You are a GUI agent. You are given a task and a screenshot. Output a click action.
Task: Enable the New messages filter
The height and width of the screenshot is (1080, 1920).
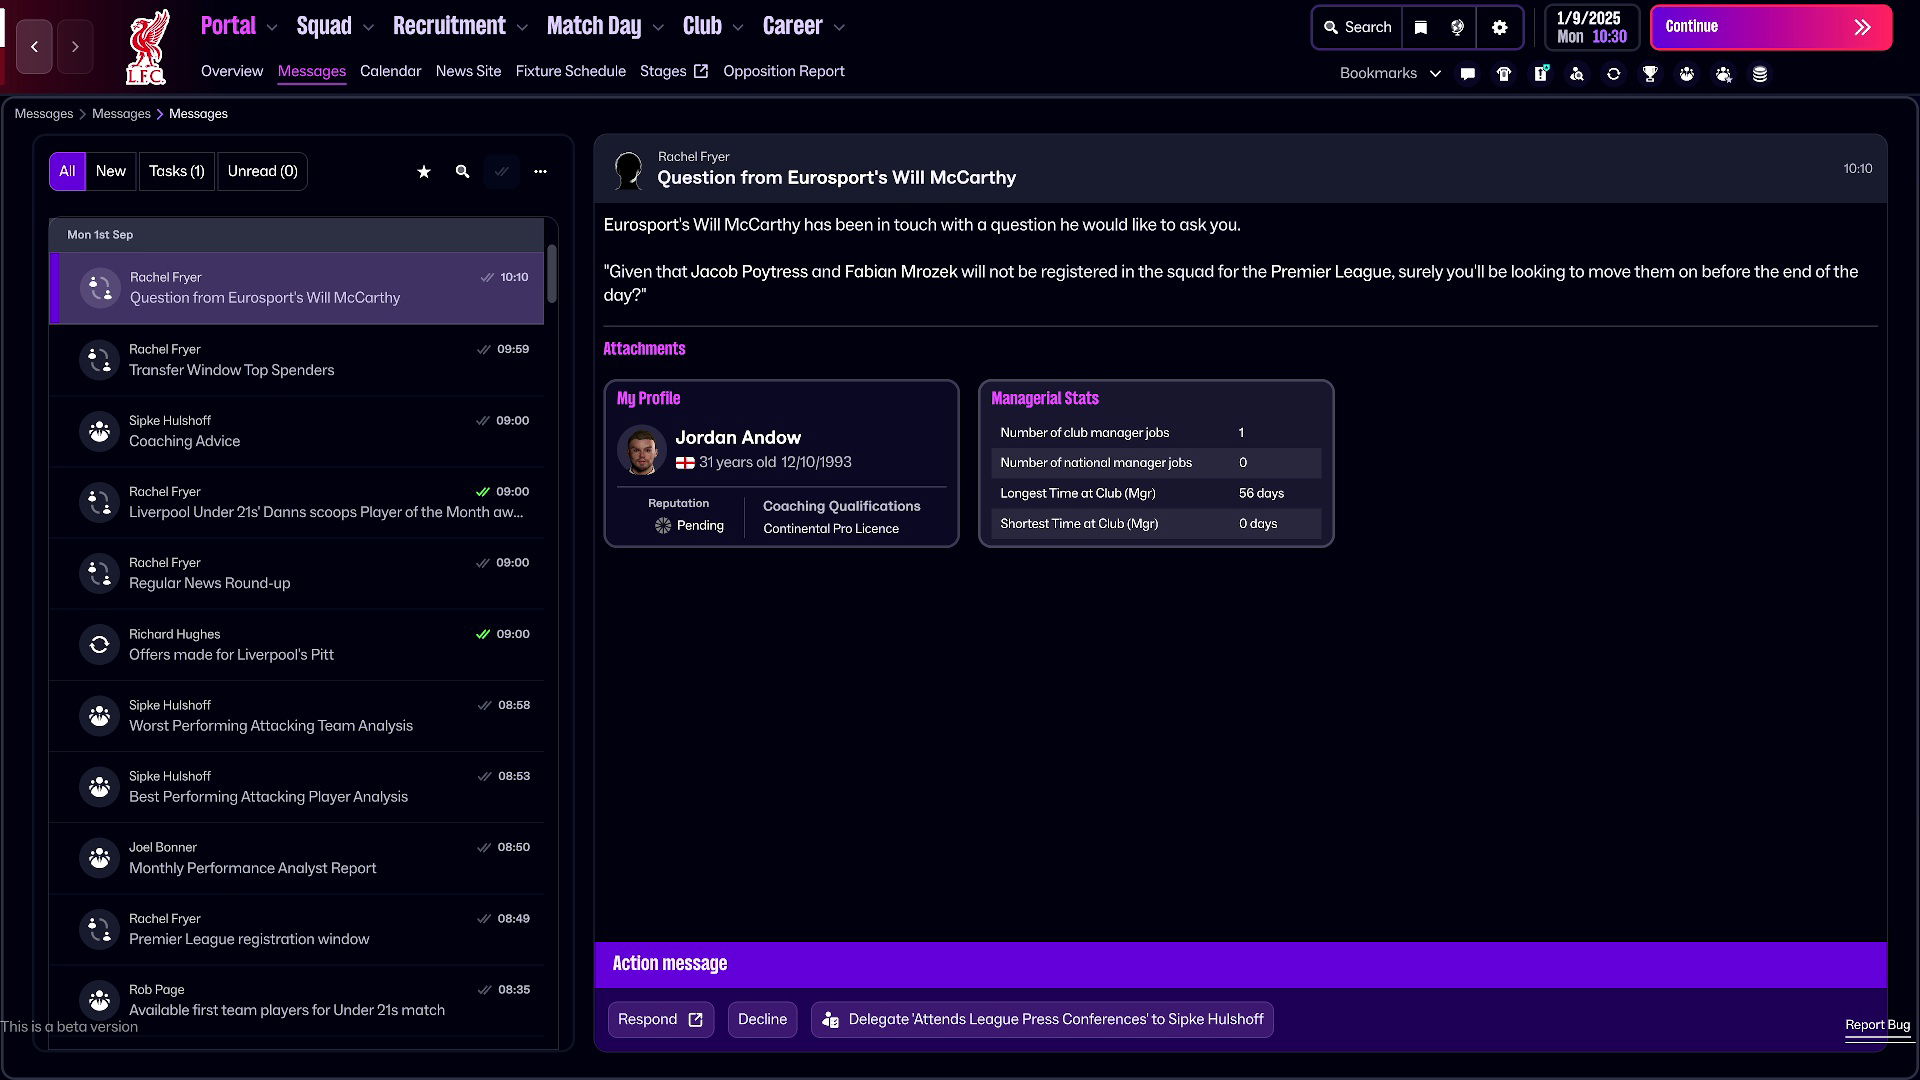tap(110, 171)
